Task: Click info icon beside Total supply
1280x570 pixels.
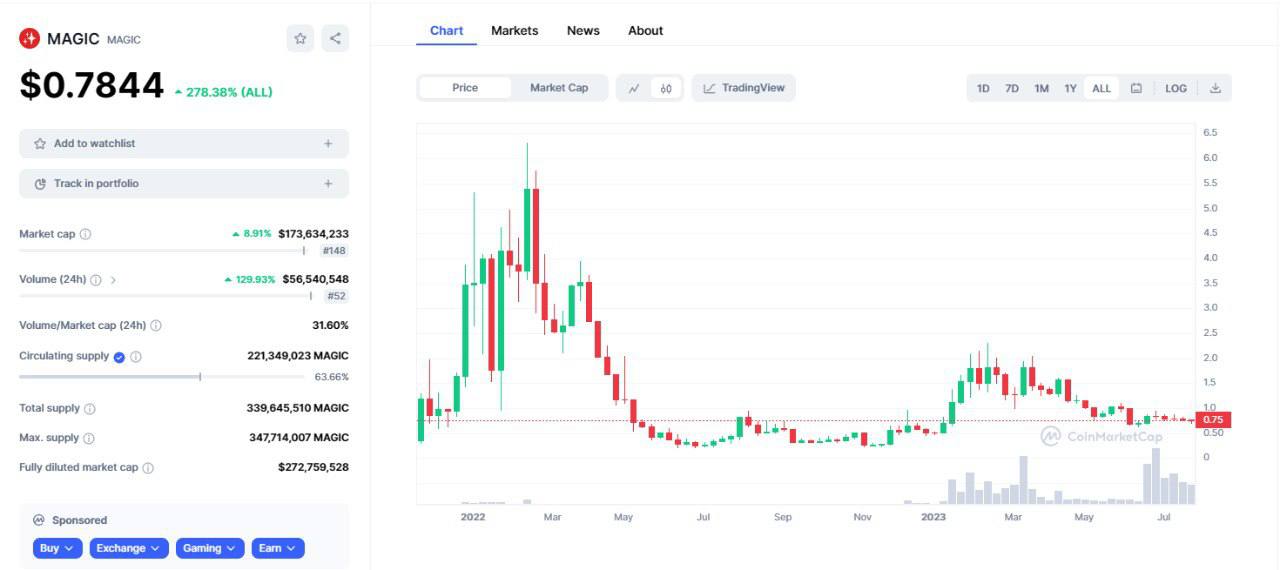Action: [90, 409]
